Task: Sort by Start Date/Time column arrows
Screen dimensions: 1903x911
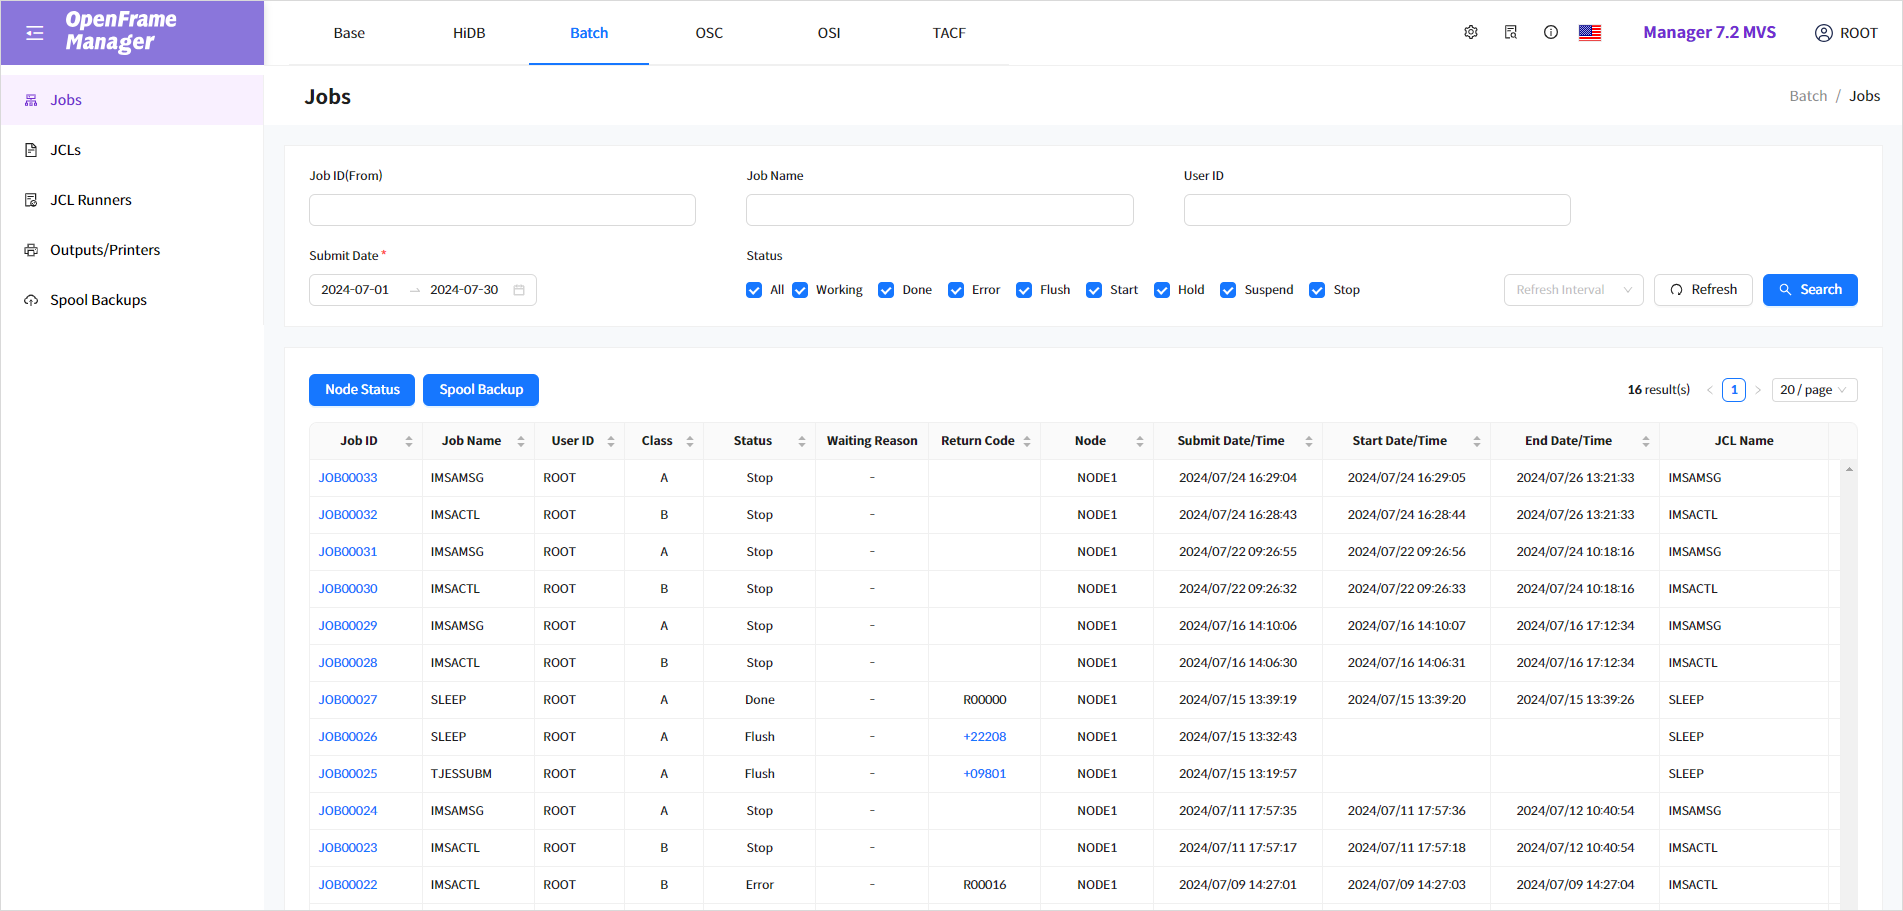Action: coord(1477,441)
